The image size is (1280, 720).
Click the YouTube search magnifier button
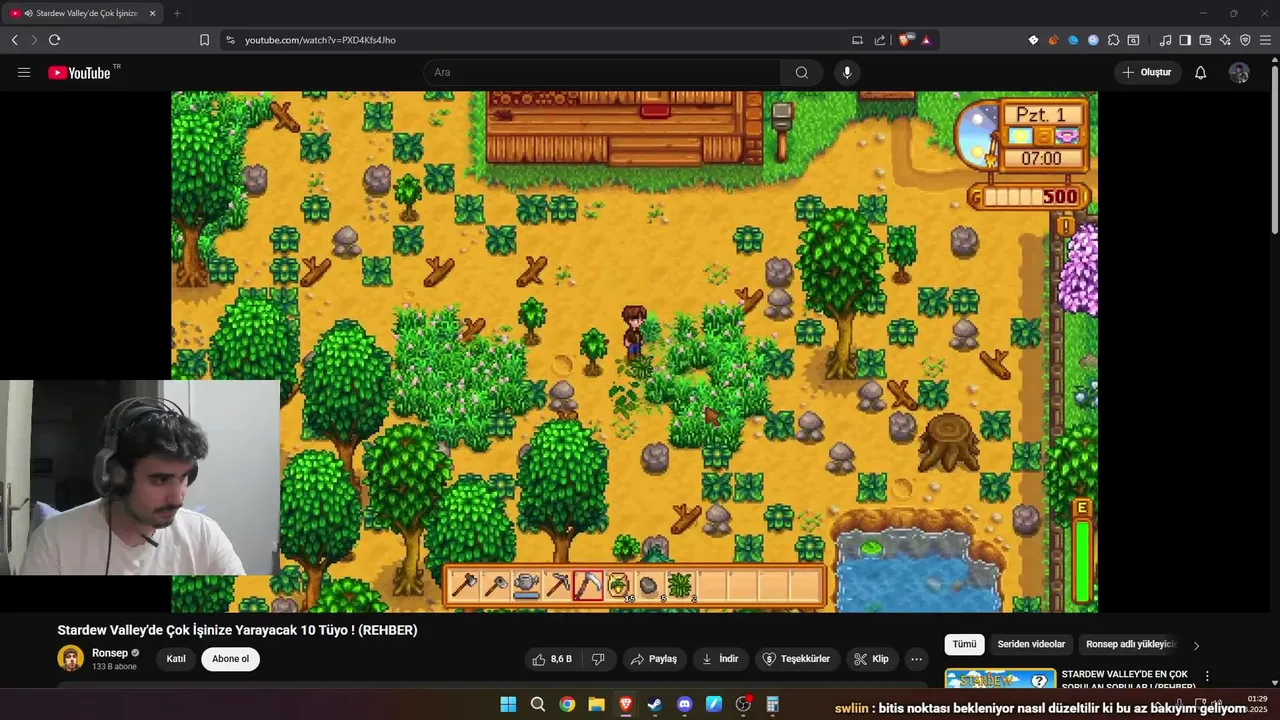pyautogui.click(x=802, y=72)
